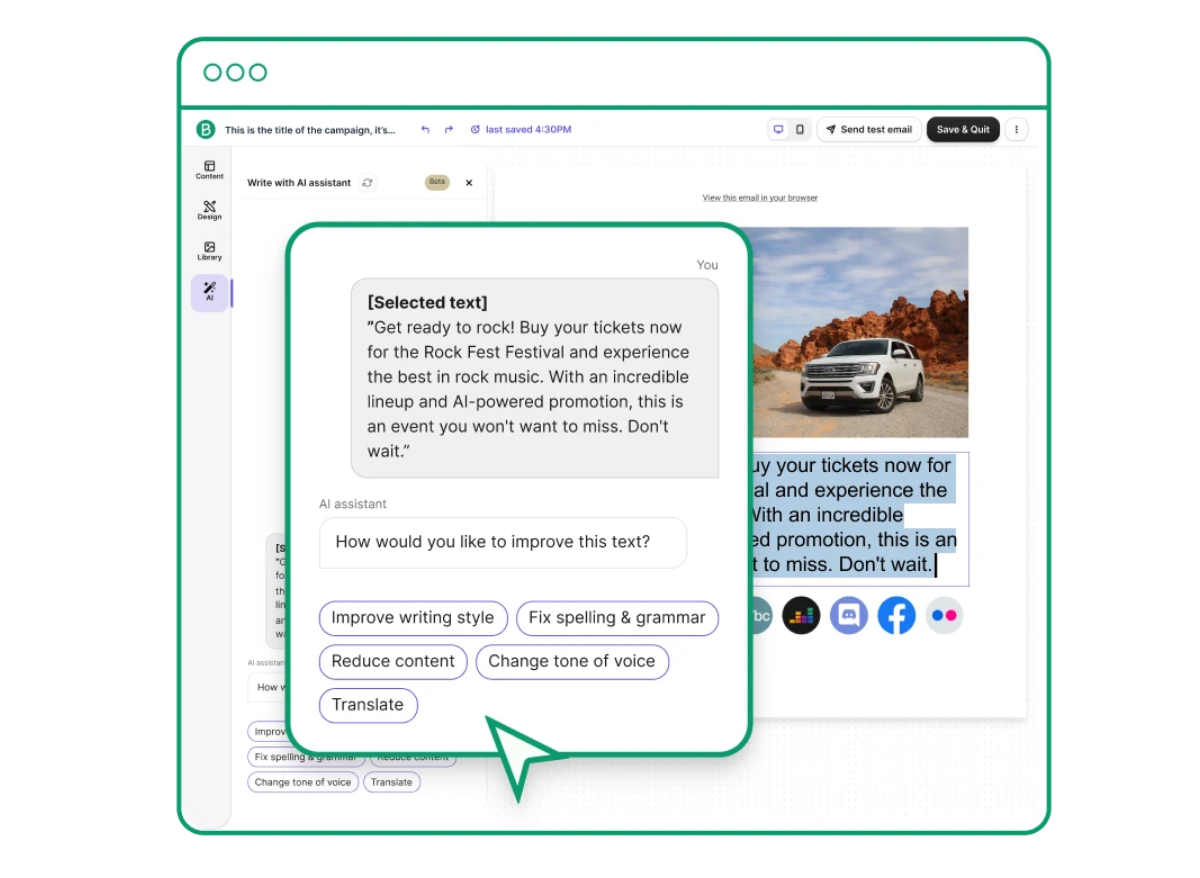Switch to mobile preview mode
Image resolution: width=1200 pixels, height=878 pixels.
click(x=798, y=129)
